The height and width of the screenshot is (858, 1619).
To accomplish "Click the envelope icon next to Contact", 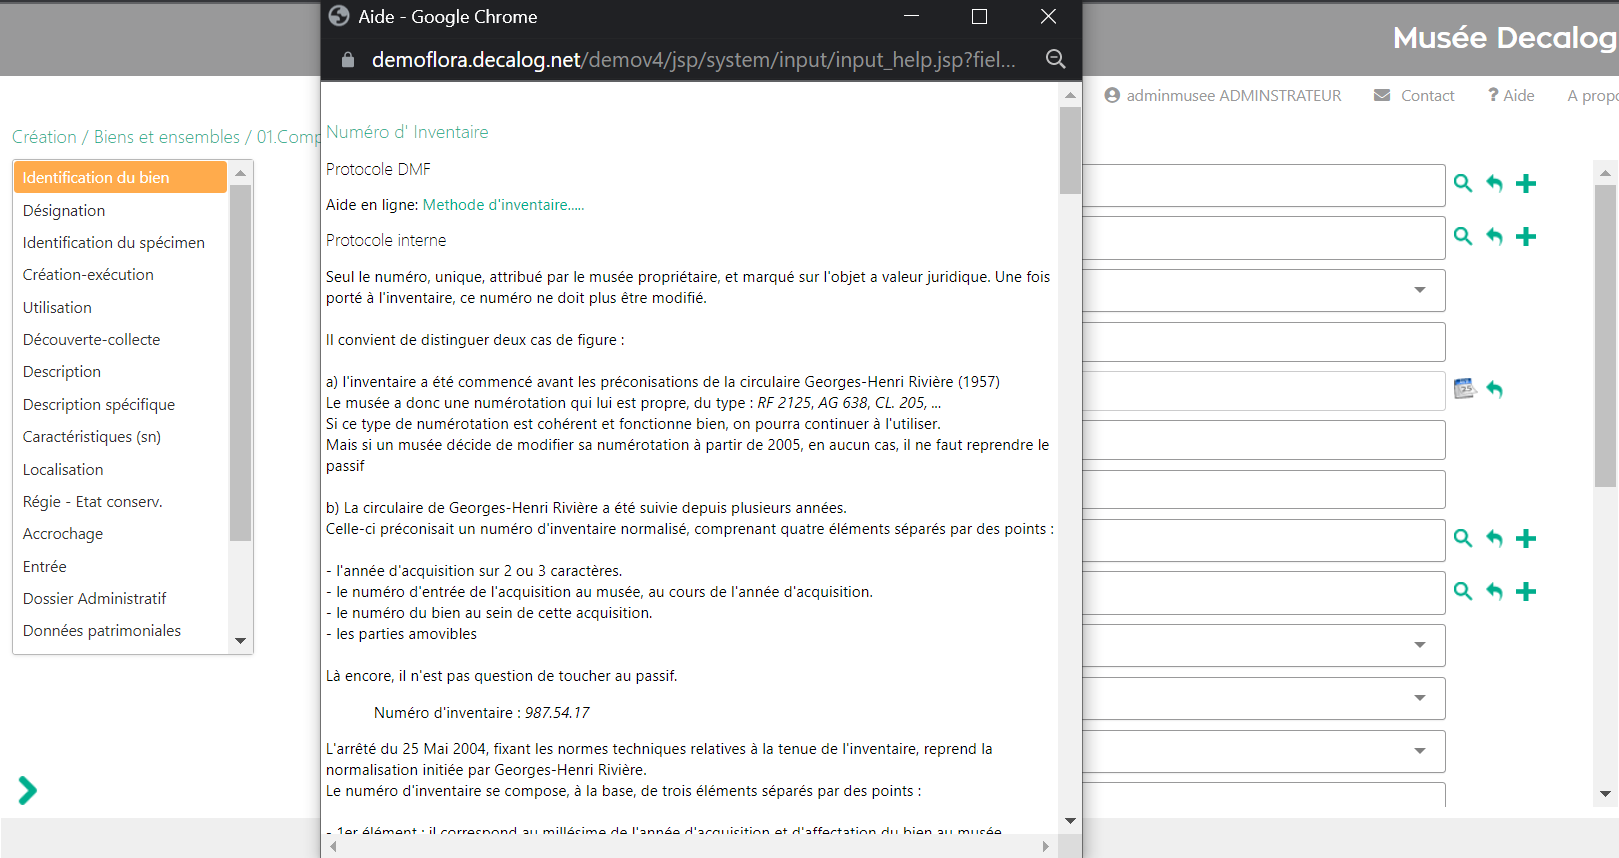I will 1382,95.
